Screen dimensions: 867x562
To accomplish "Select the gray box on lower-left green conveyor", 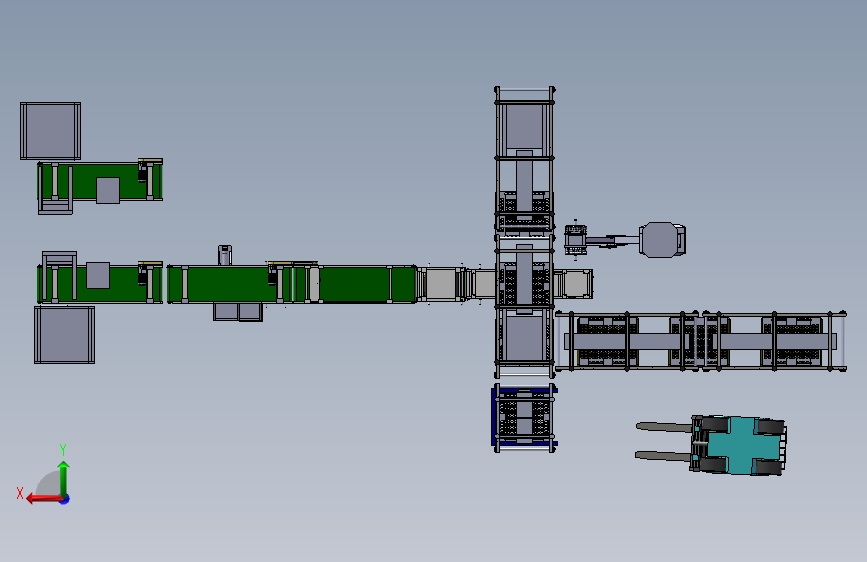I will [x=98, y=275].
